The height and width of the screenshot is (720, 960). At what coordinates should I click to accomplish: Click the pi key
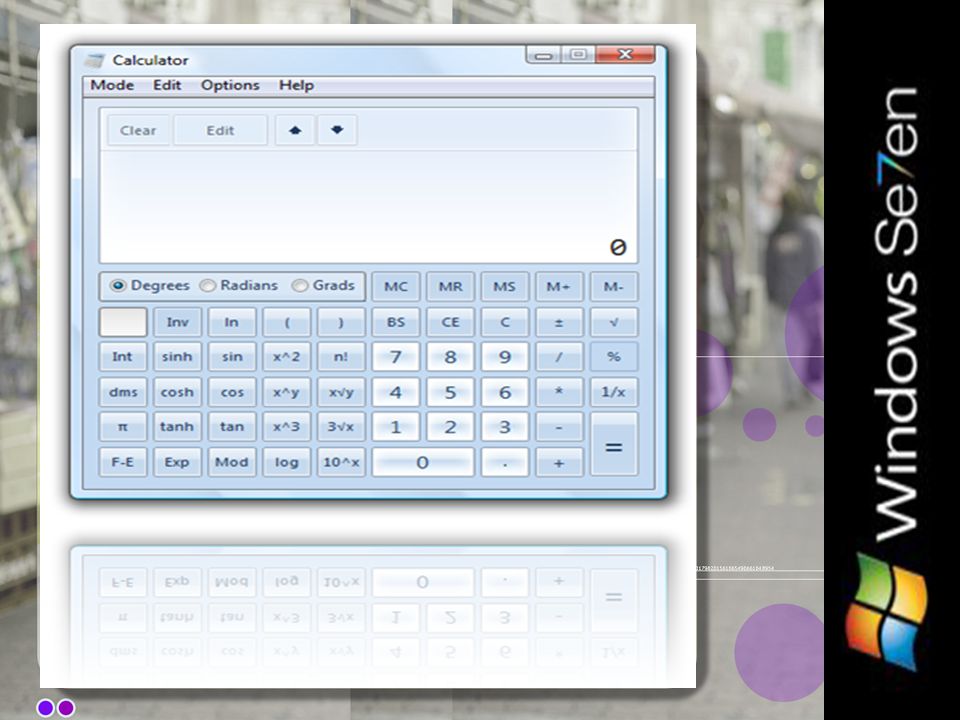pyautogui.click(x=122, y=427)
